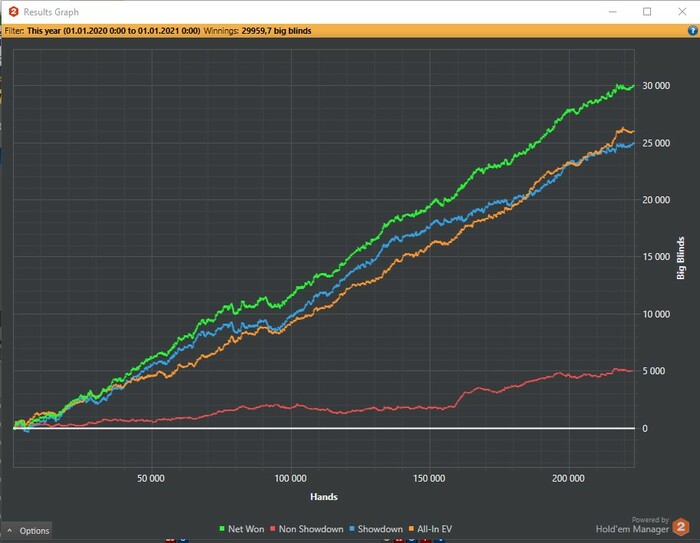
Task: Click the Winnings 29959,7 big blinds value
Action: click(276, 31)
